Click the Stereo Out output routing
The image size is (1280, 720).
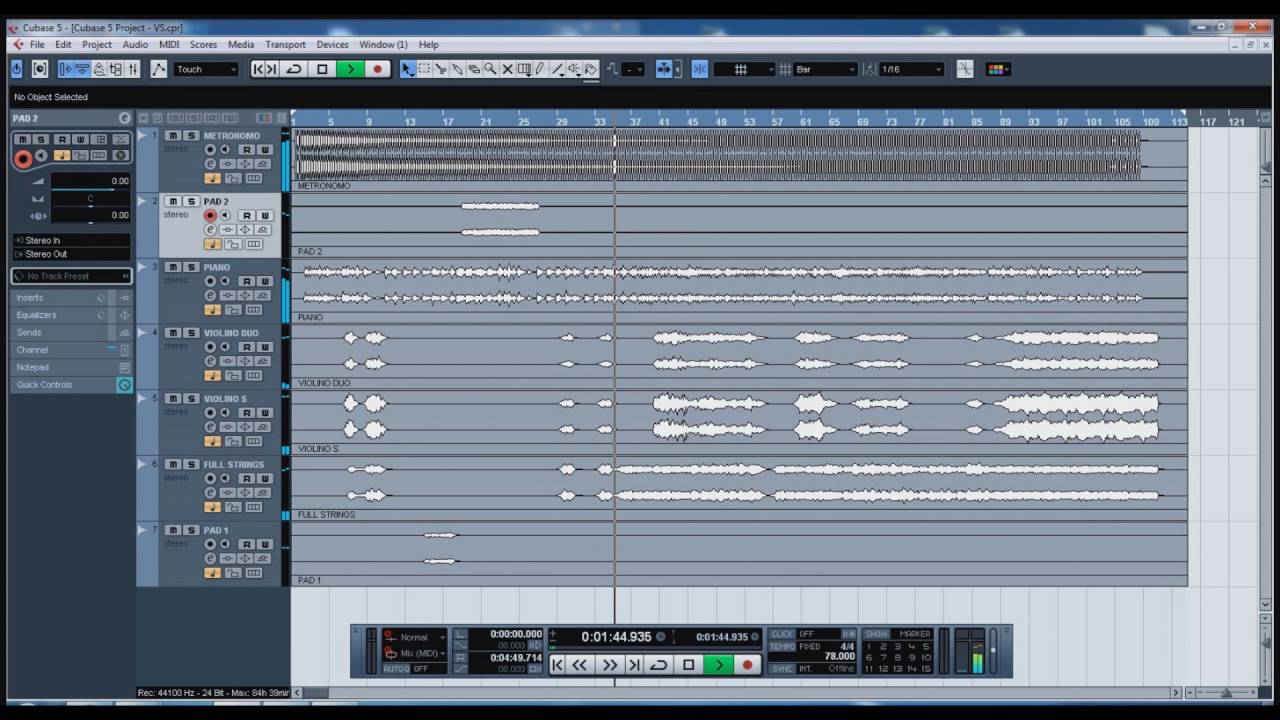coord(71,254)
